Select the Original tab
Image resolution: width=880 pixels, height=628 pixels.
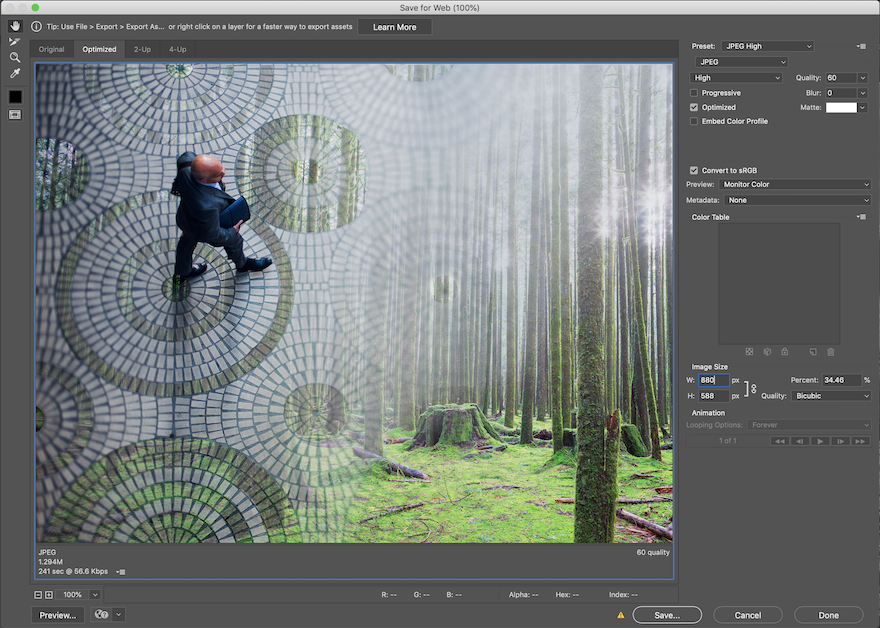[51, 48]
